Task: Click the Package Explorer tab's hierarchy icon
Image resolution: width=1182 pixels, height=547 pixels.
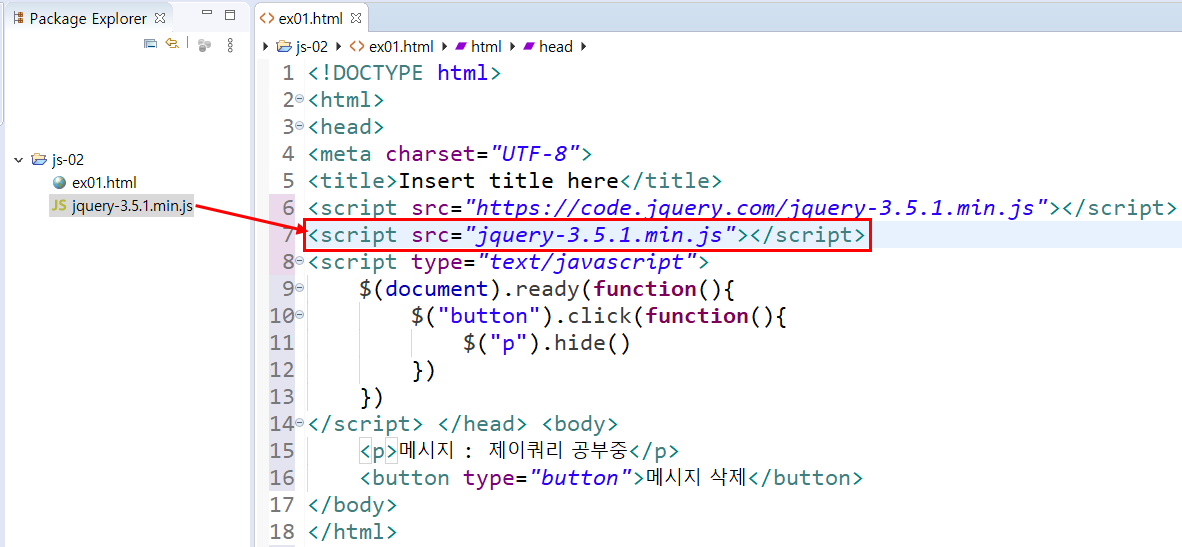Action: [x=19, y=18]
